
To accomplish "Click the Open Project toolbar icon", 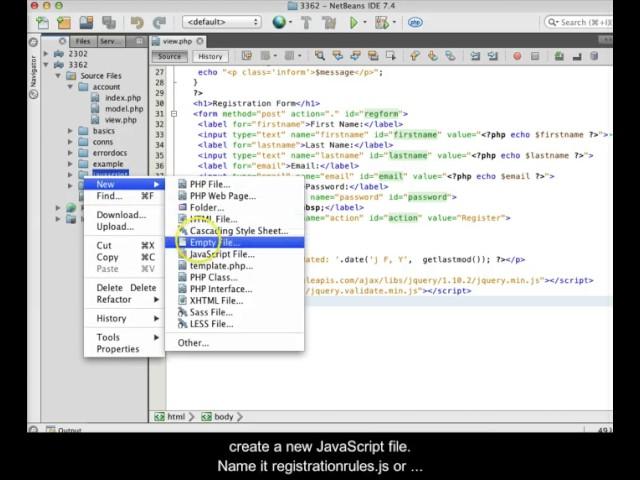I will coord(87,22).
